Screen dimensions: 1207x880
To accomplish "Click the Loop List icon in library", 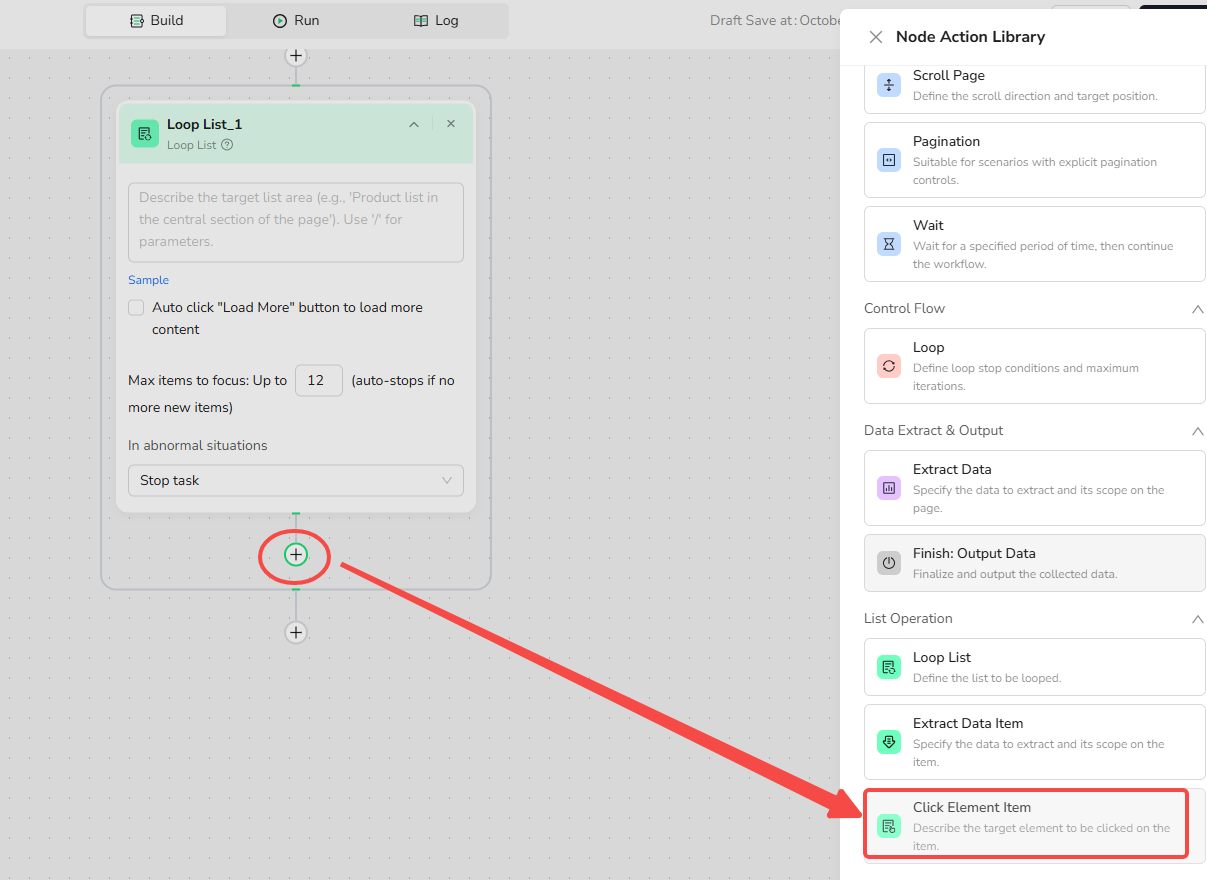I will coord(889,667).
